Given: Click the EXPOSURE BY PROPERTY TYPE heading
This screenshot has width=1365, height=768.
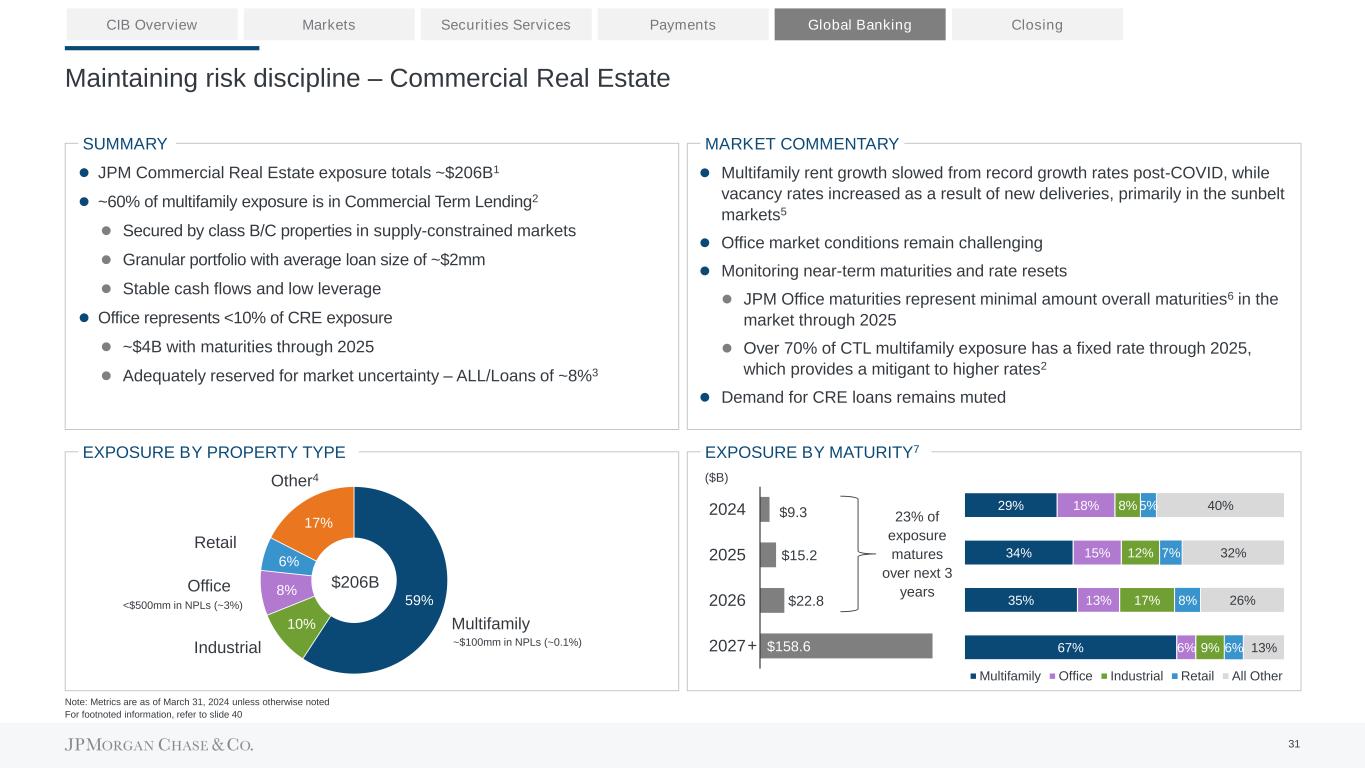Looking at the screenshot, I should tap(214, 452).
